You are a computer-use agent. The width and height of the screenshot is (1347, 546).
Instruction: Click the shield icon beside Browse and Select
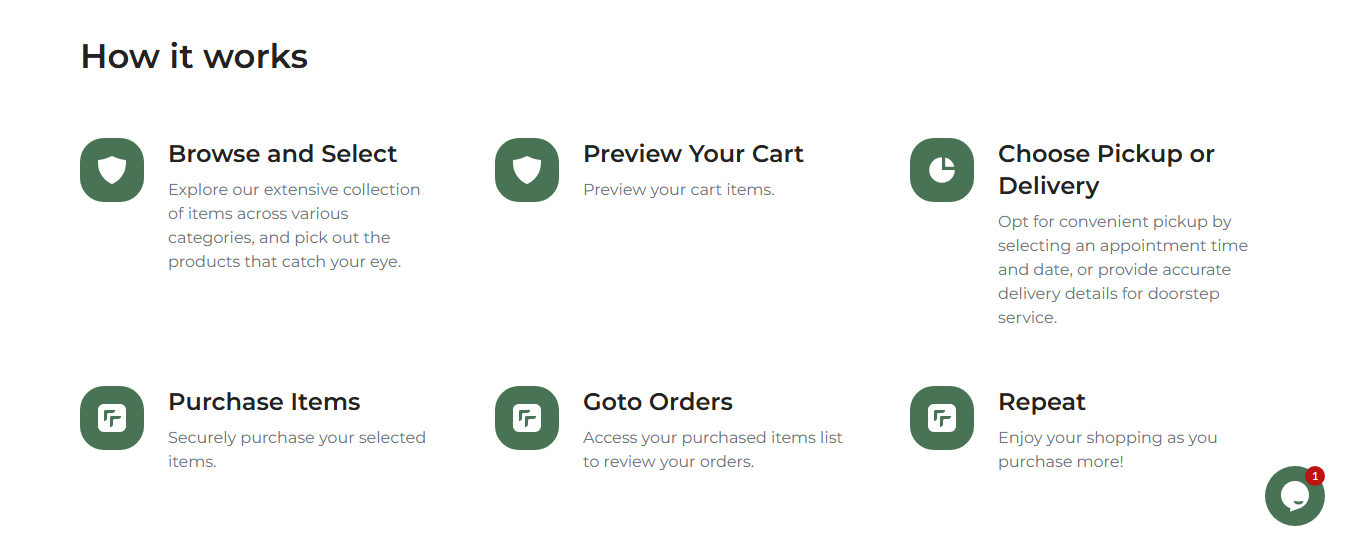tap(112, 170)
